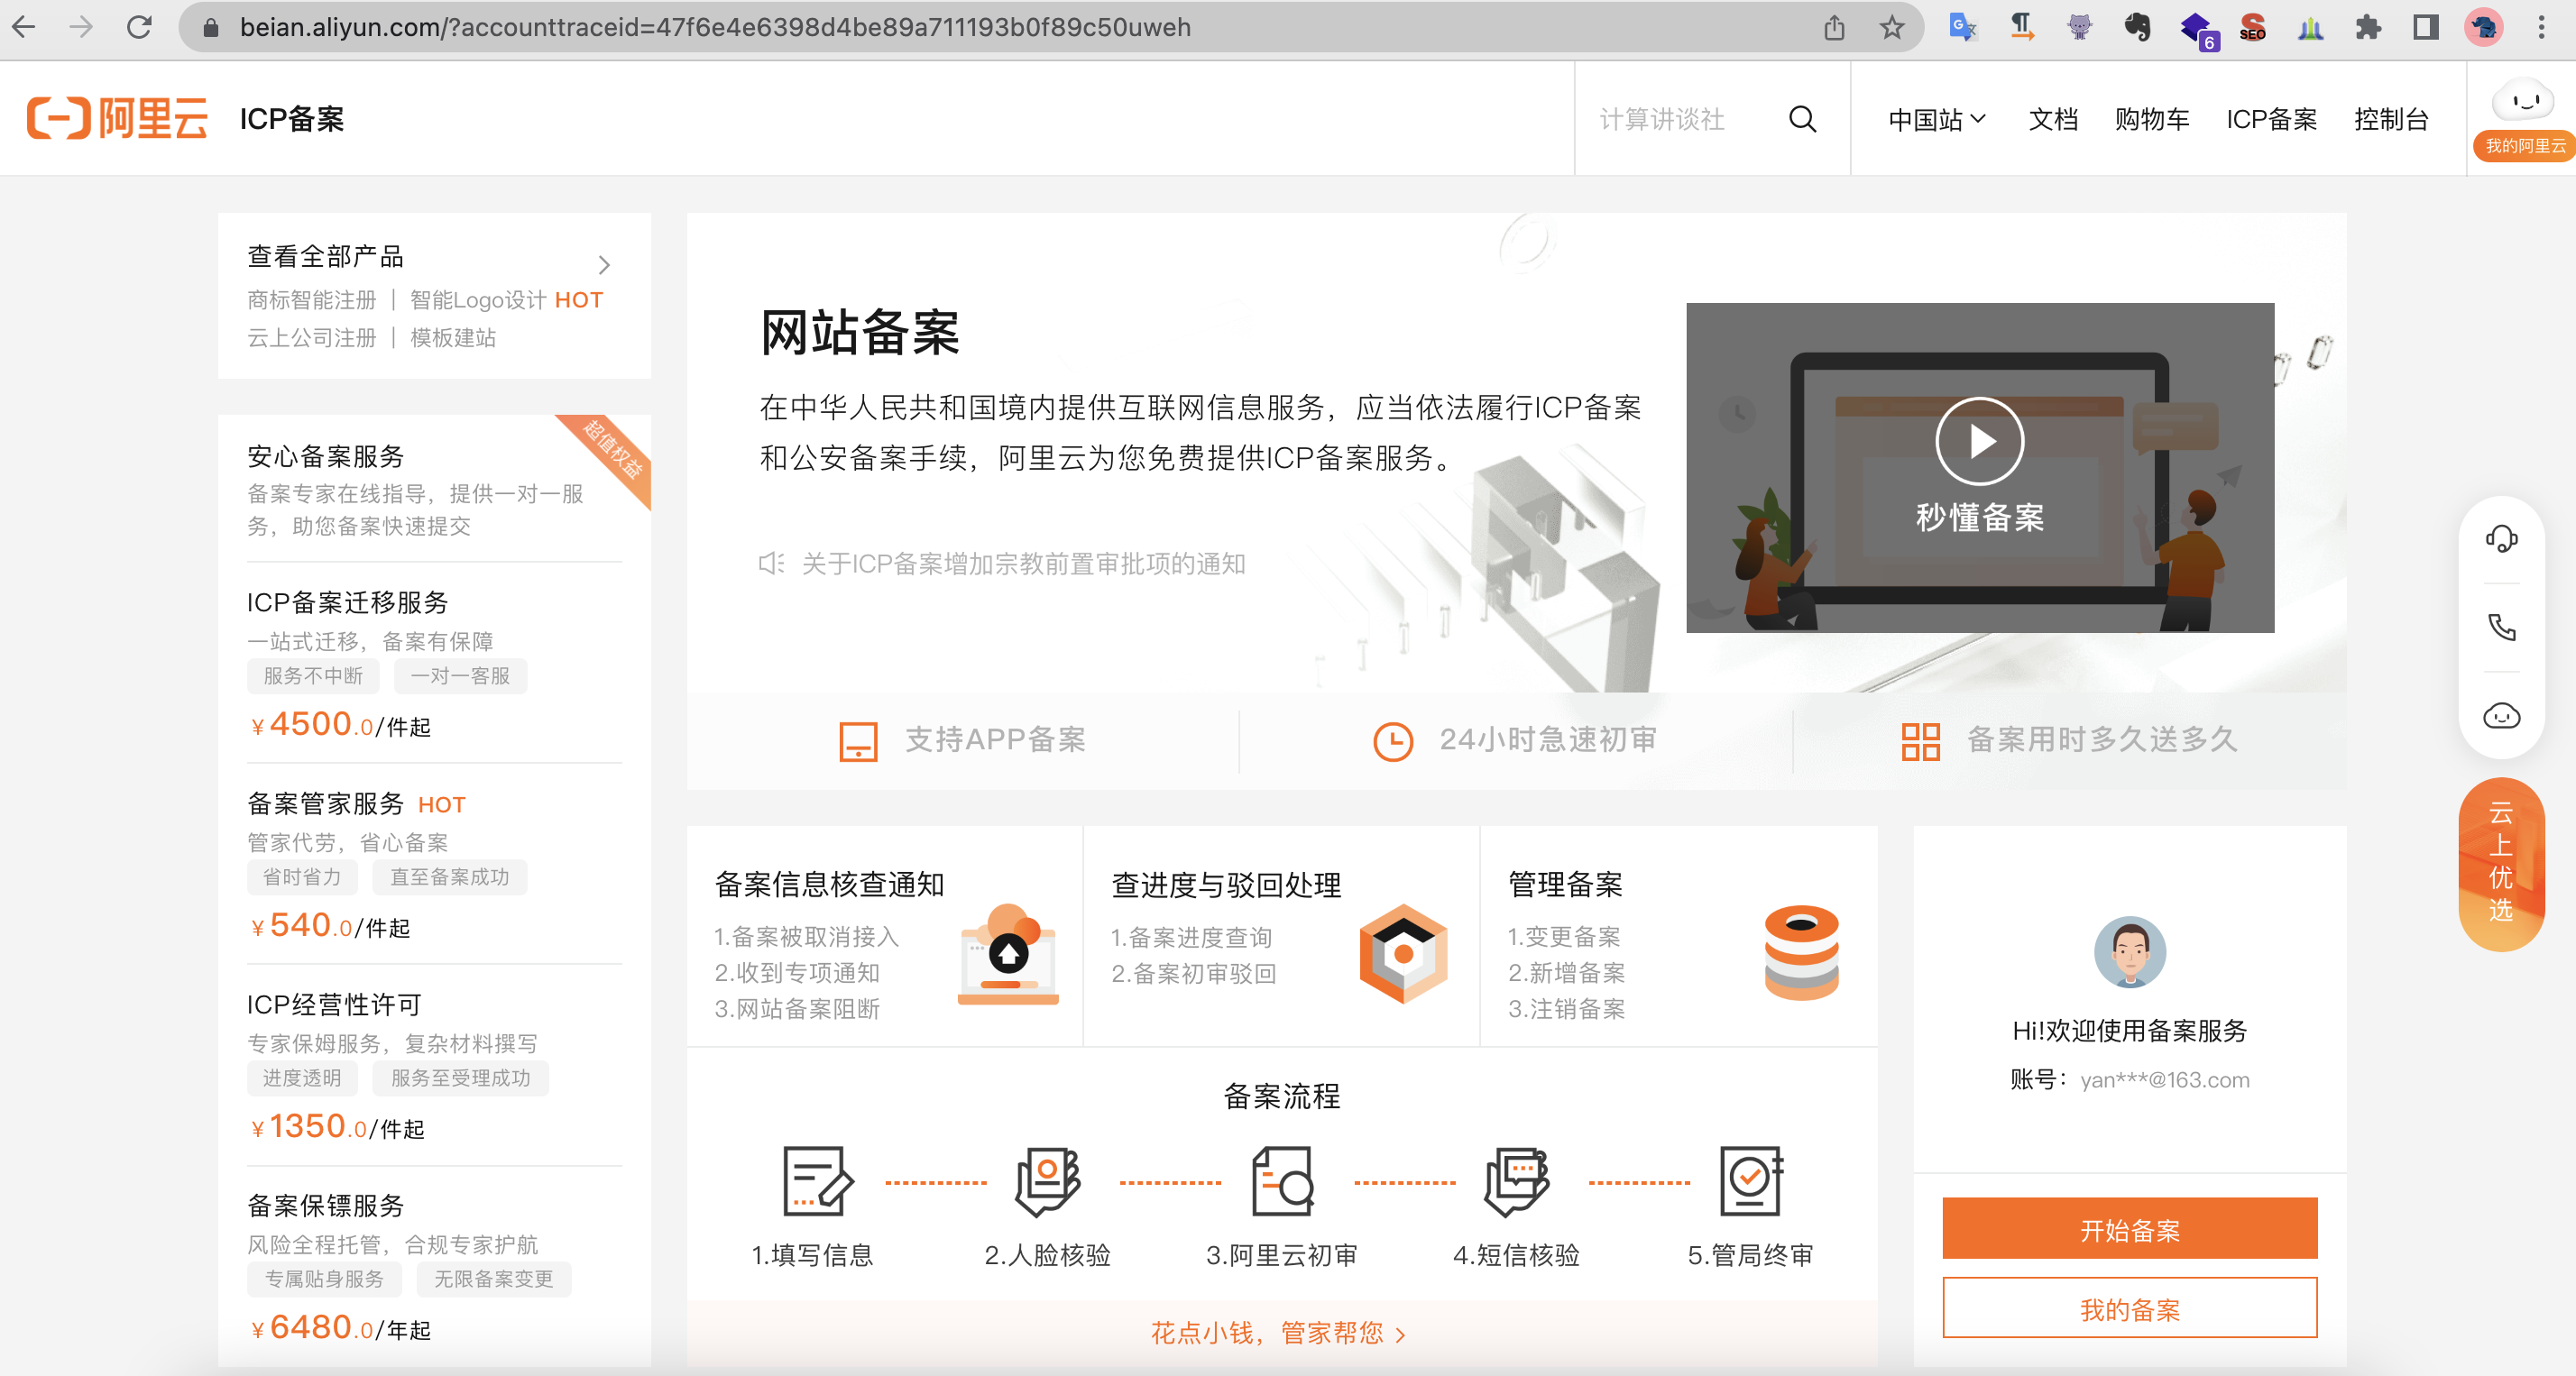The height and width of the screenshot is (1376, 2576).
Task: Open the 云上优选 floating banner
Action: click(x=2500, y=862)
